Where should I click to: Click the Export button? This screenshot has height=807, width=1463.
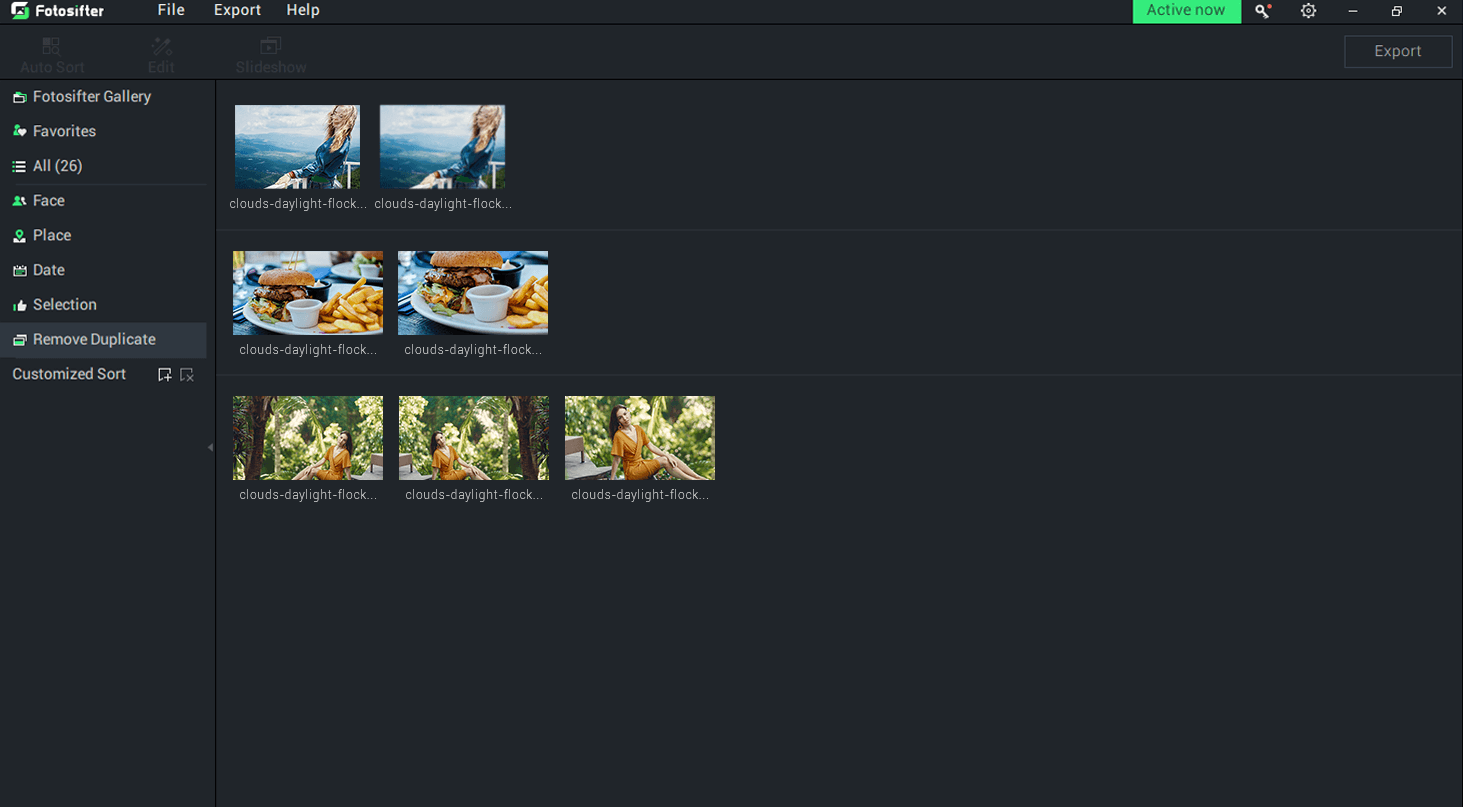(1398, 51)
